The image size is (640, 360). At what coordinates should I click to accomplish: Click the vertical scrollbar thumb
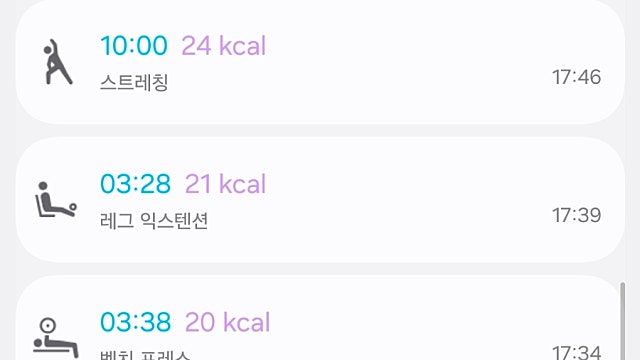pos(622,321)
